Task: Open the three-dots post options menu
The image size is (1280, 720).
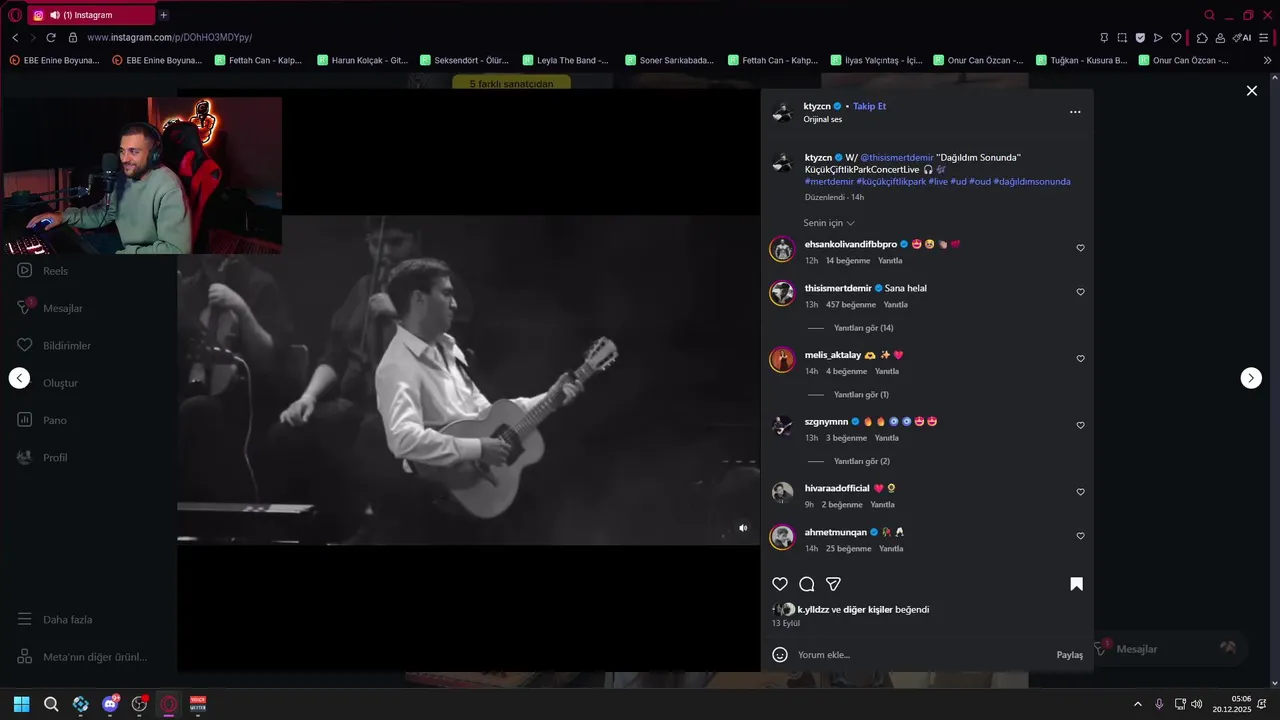Action: coord(1075,112)
